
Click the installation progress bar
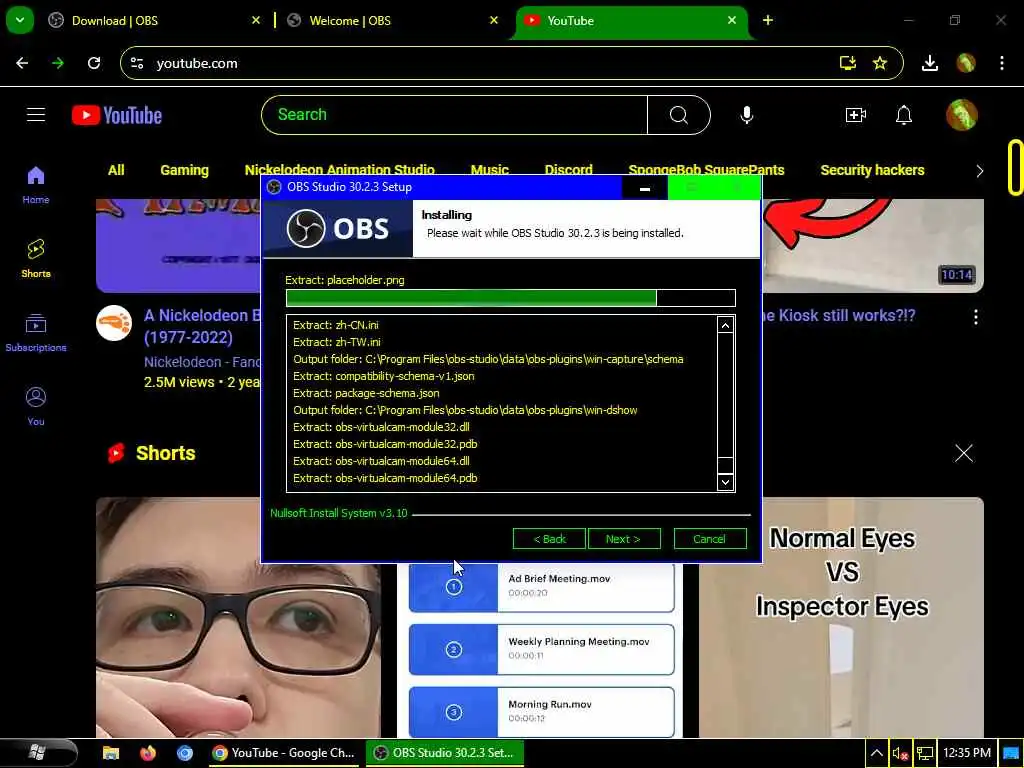[511, 298]
